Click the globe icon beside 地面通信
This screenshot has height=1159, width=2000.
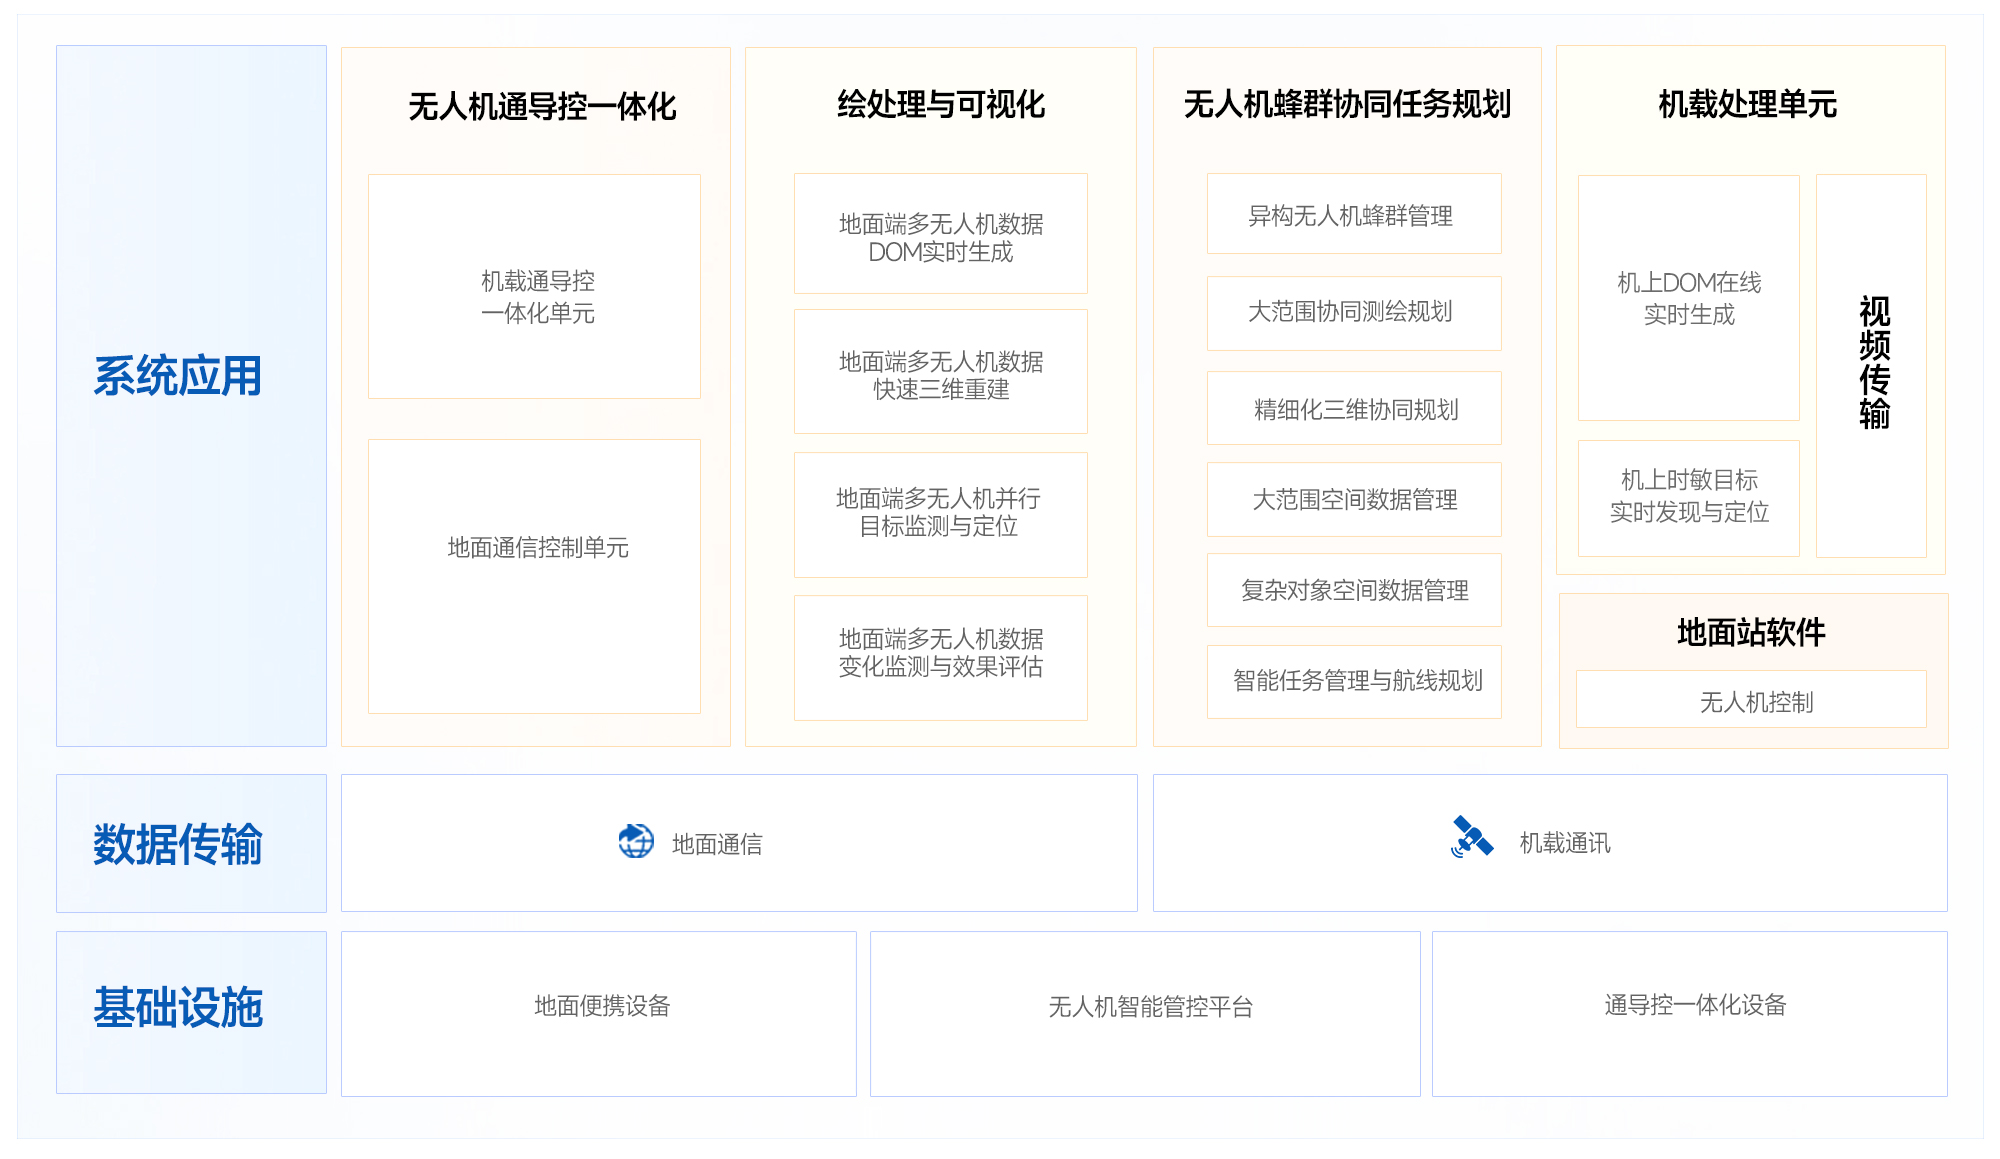point(636,842)
